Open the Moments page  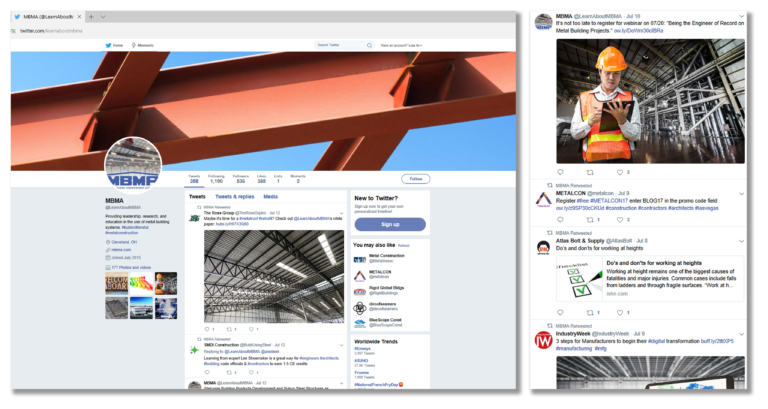click(x=143, y=45)
